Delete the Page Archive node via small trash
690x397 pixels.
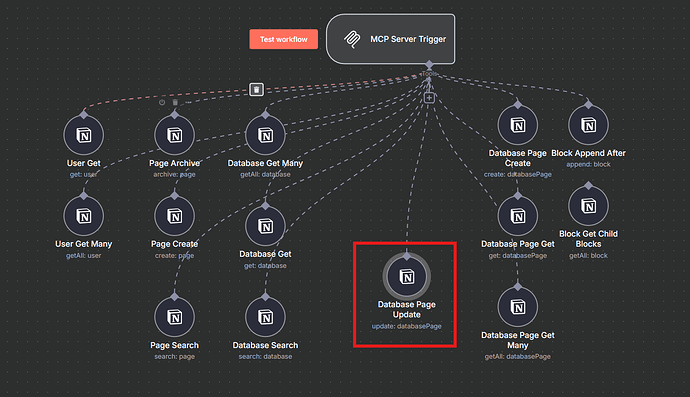[x=175, y=102]
